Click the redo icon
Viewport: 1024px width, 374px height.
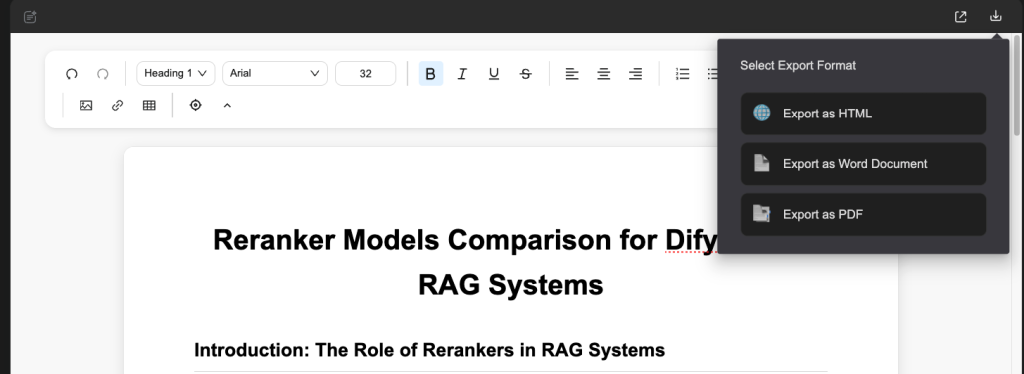[x=103, y=74]
